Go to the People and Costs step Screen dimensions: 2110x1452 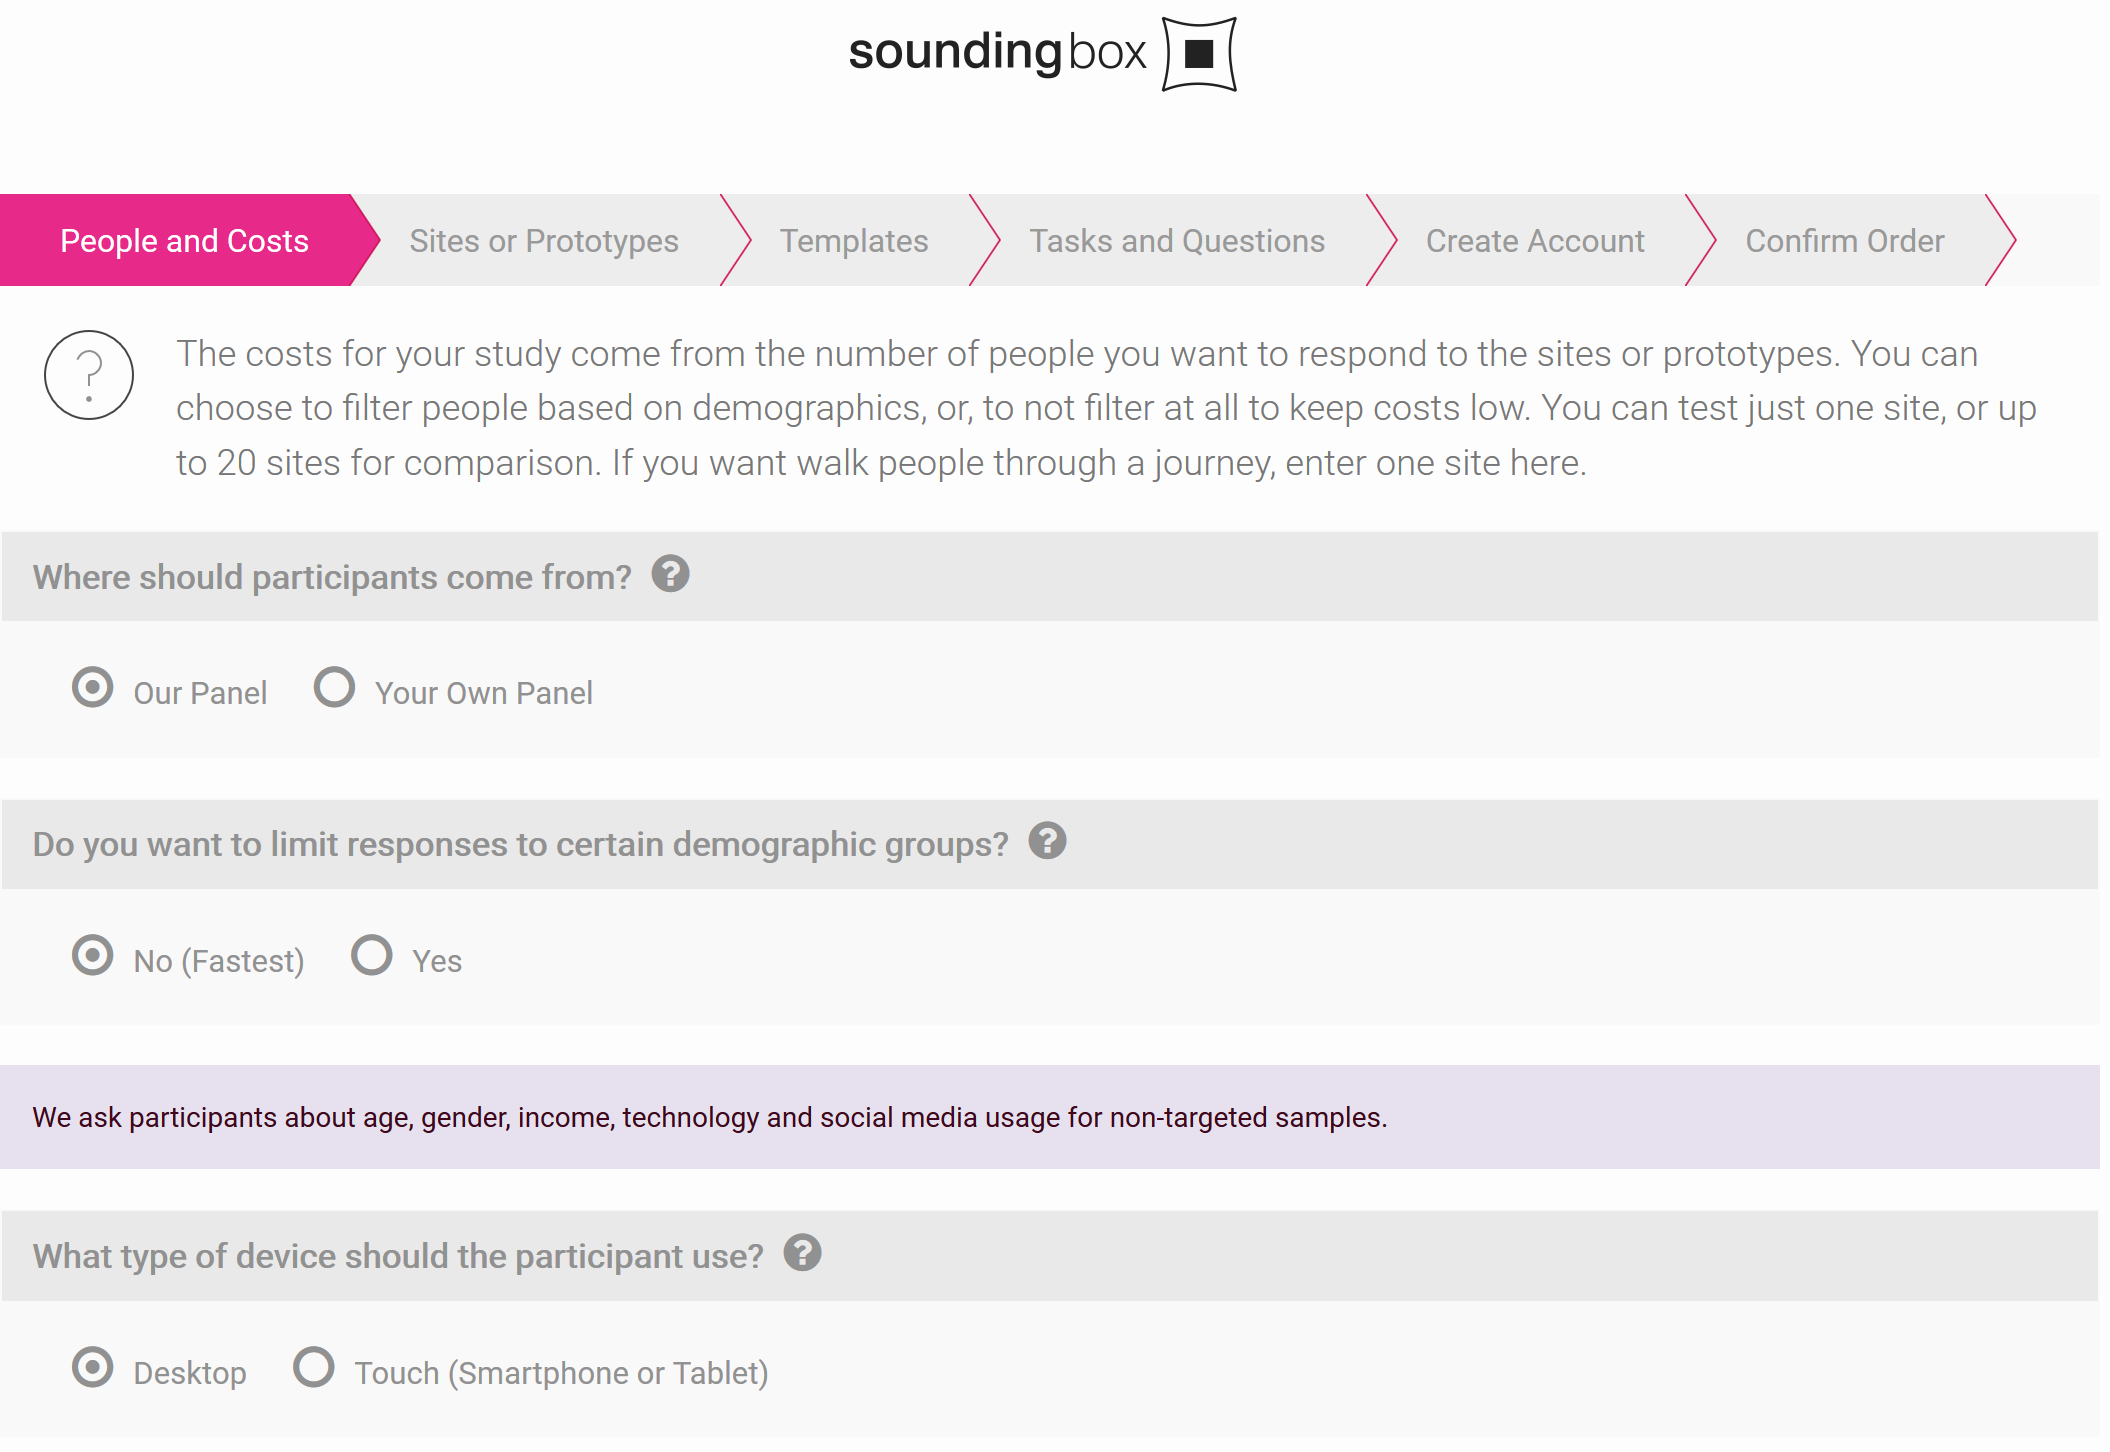click(x=184, y=241)
